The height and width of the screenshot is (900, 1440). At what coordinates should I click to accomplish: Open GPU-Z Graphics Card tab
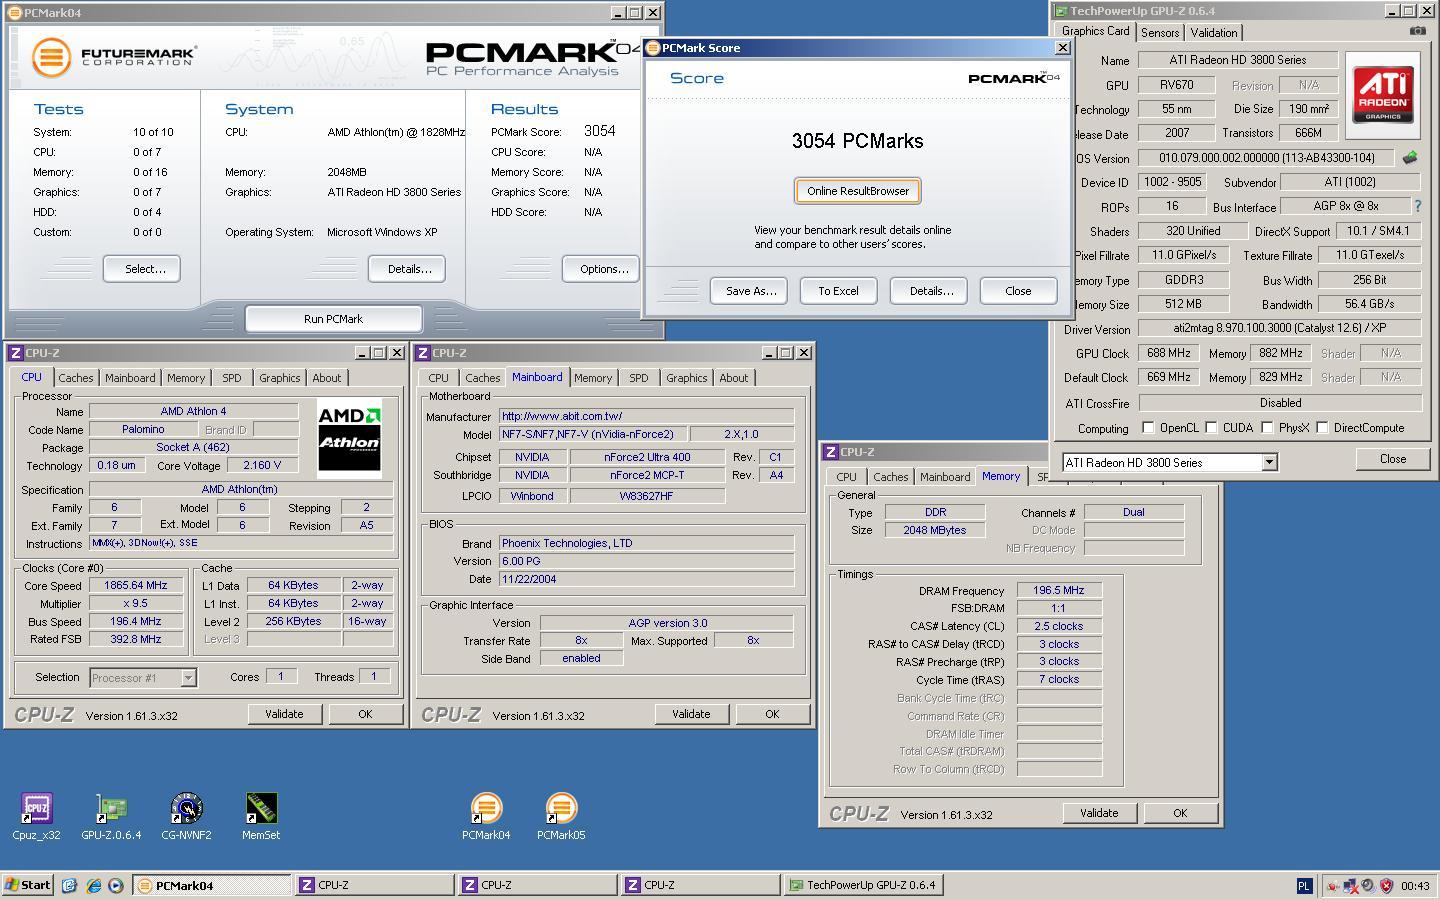click(x=1095, y=31)
